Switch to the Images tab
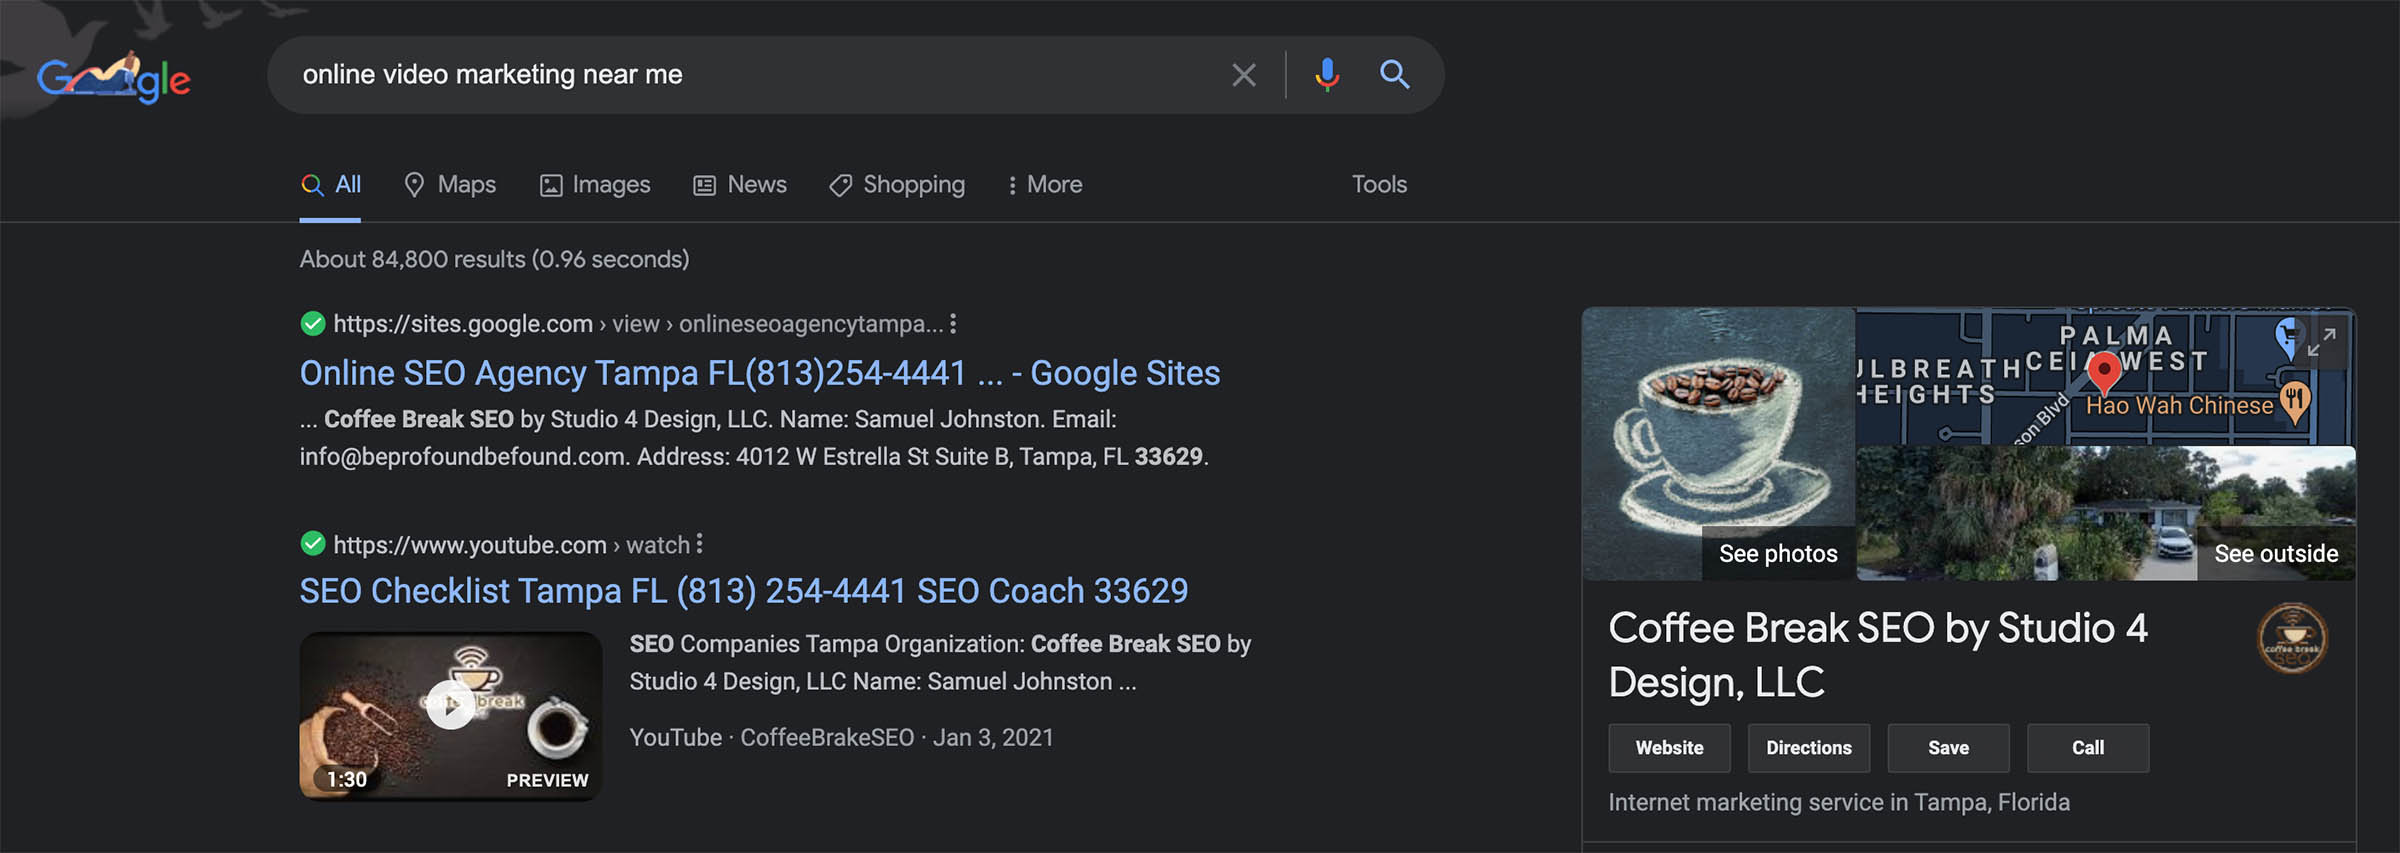 [x=595, y=185]
